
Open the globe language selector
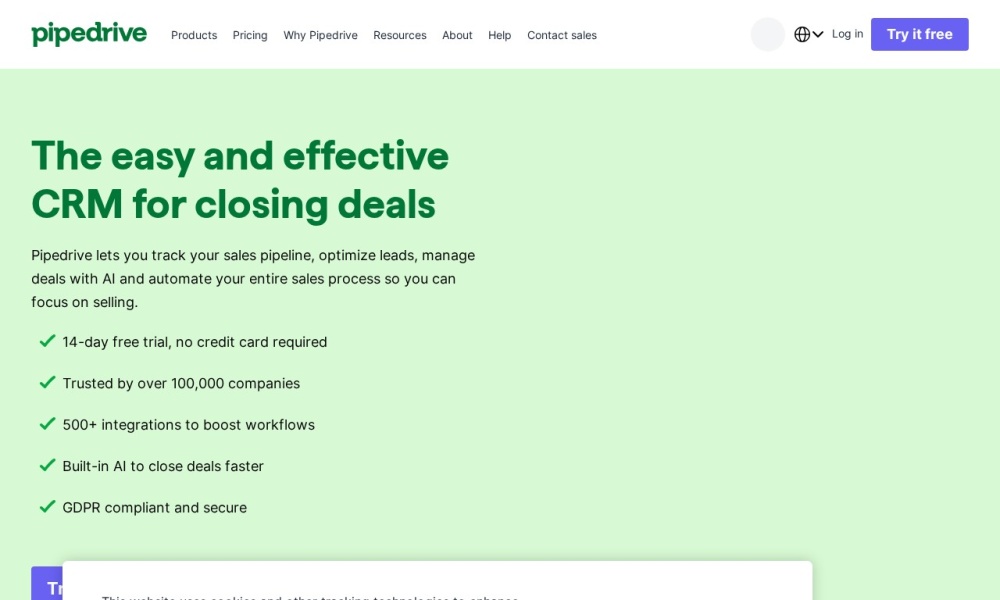[802, 34]
